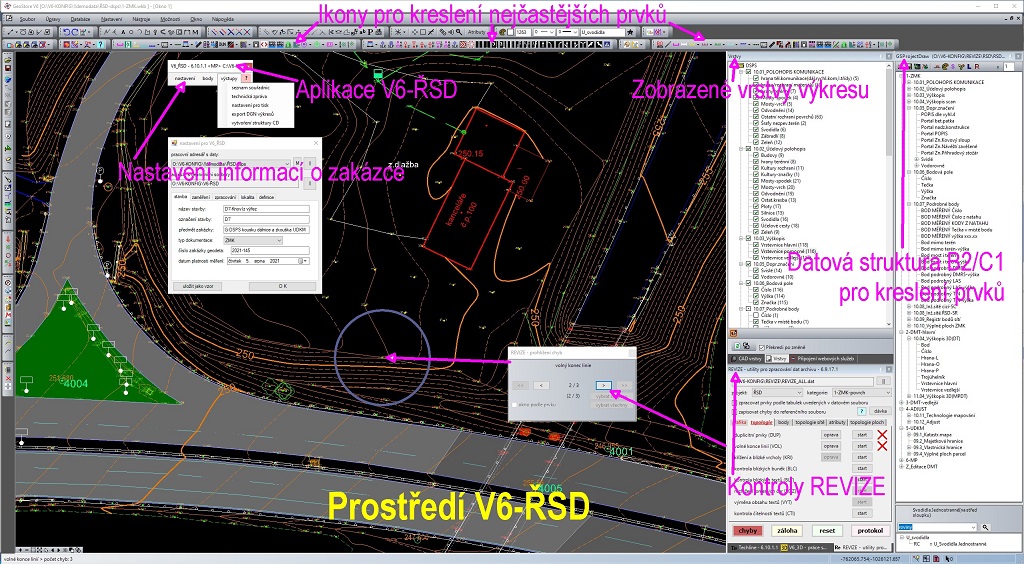Click start for duplicitní prvky (DUP)
Image resolution: width=1024 pixels, height=564 pixels.
click(862, 435)
